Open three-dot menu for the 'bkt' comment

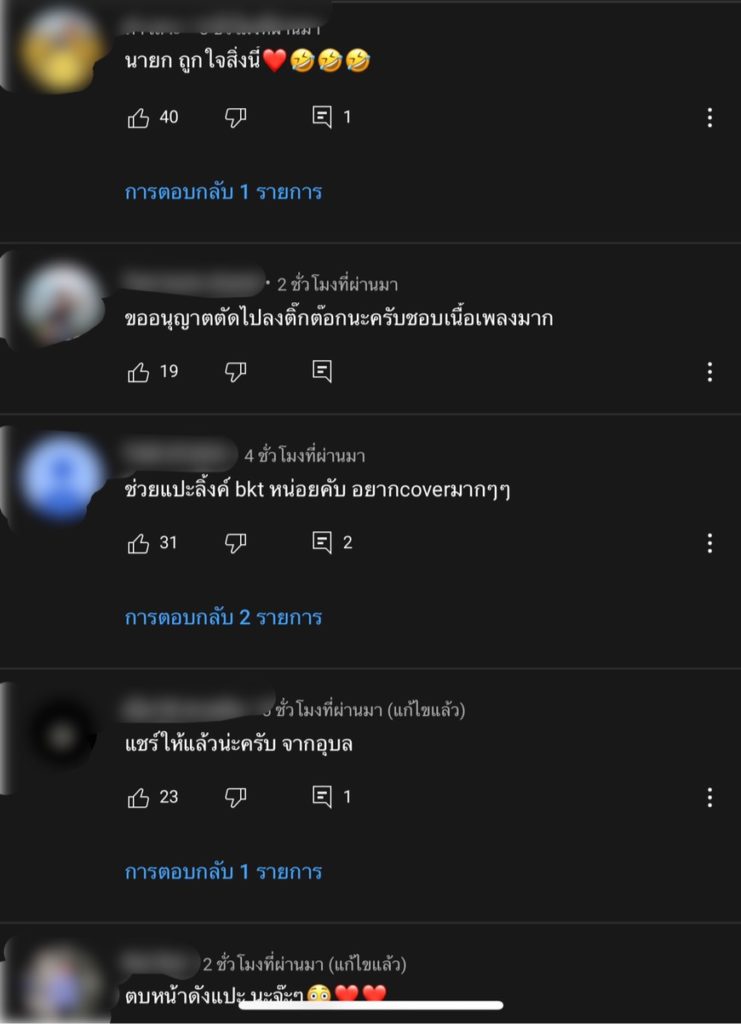pyautogui.click(x=710, y=543)
